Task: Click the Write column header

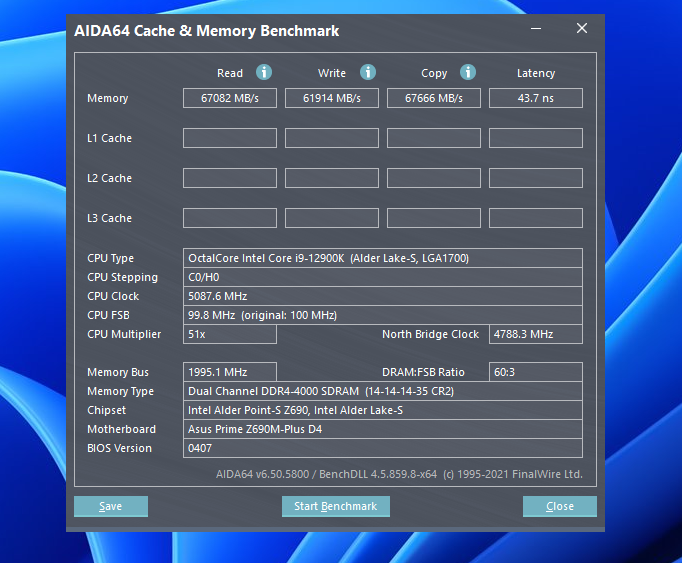Action: click(x=332, y=73)
